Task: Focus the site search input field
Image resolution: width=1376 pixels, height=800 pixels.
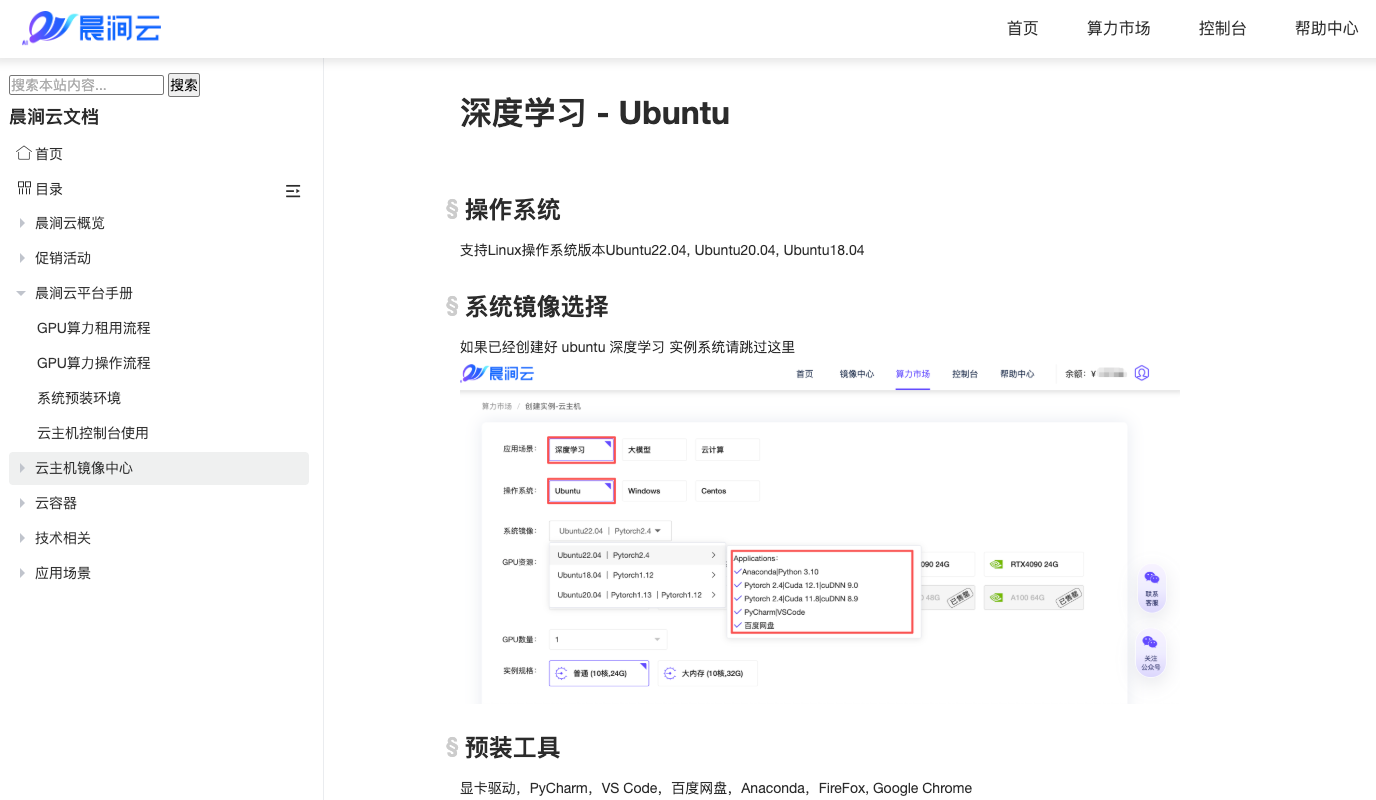Action: pos(86,85)
